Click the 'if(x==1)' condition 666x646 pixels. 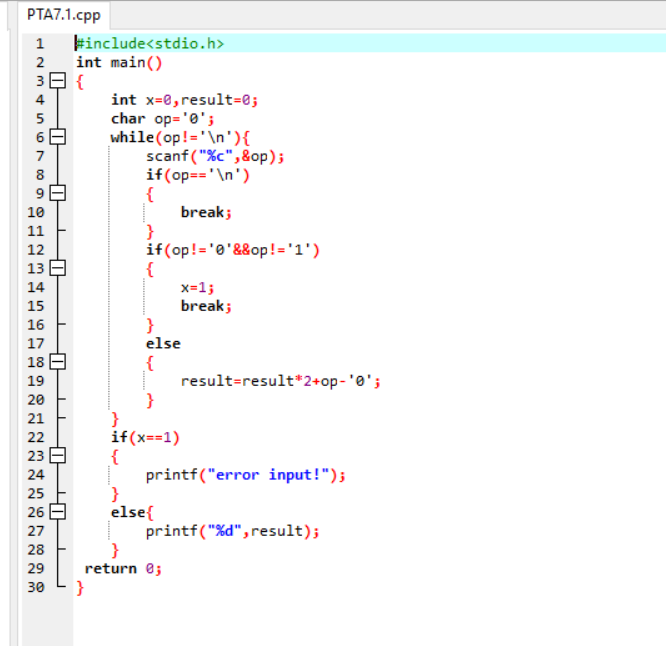[145, 437]
